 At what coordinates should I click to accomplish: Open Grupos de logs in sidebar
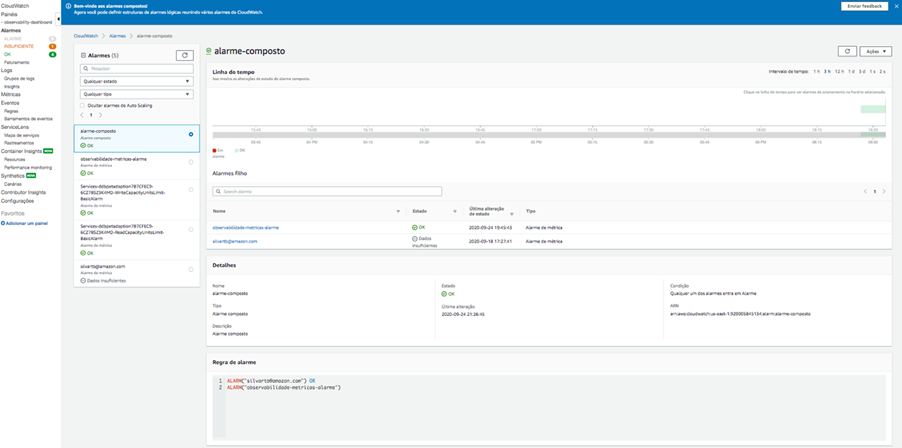19,78
